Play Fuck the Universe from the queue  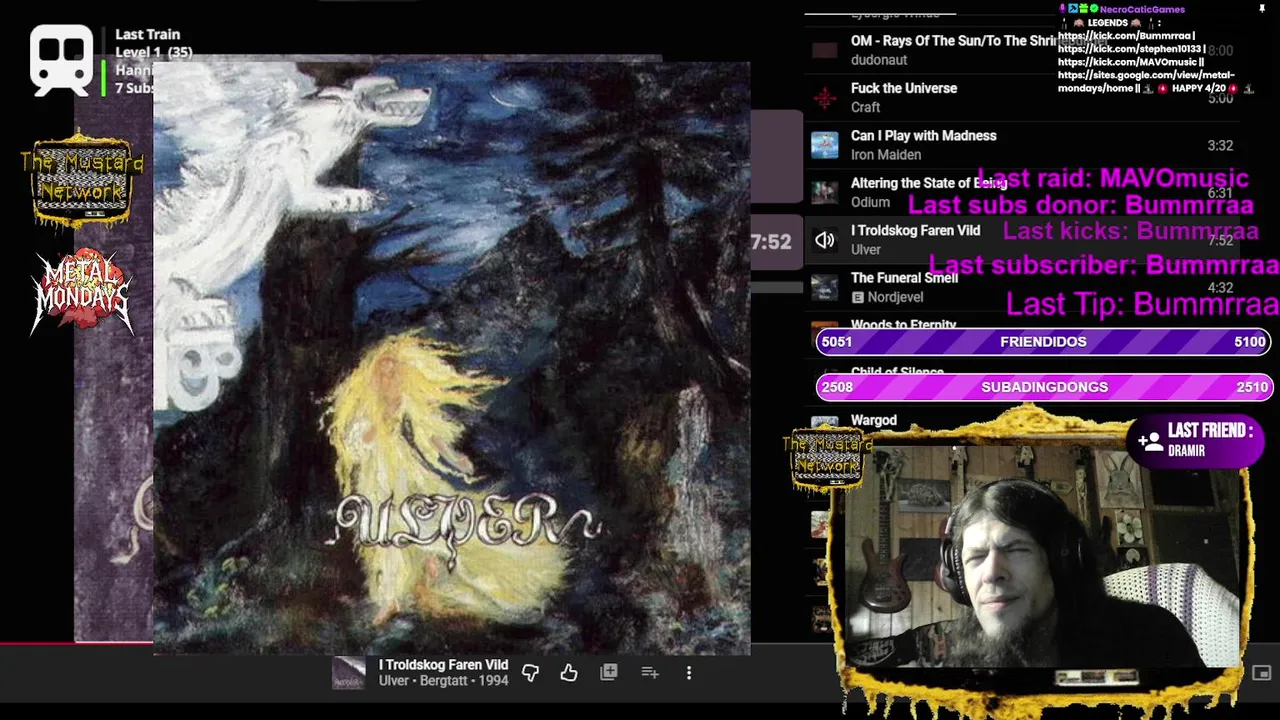click(904, 88)
